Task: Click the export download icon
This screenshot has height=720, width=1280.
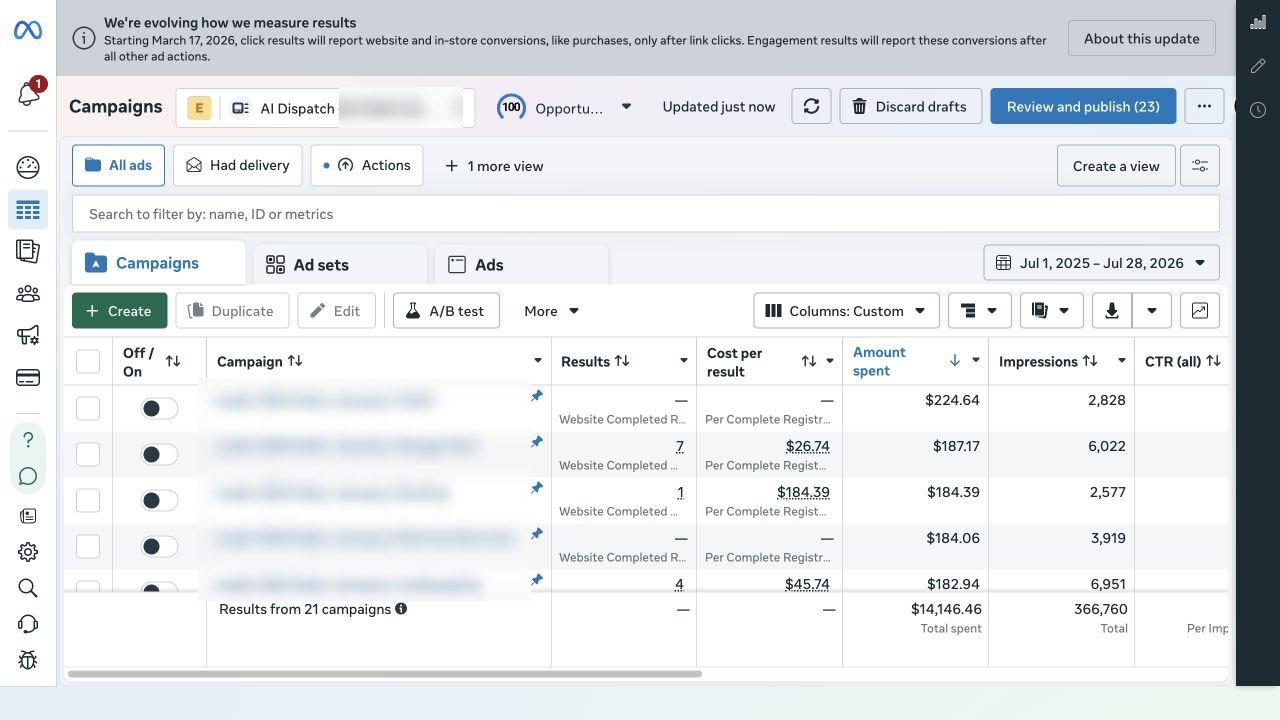Action: tap(1111, 311)
